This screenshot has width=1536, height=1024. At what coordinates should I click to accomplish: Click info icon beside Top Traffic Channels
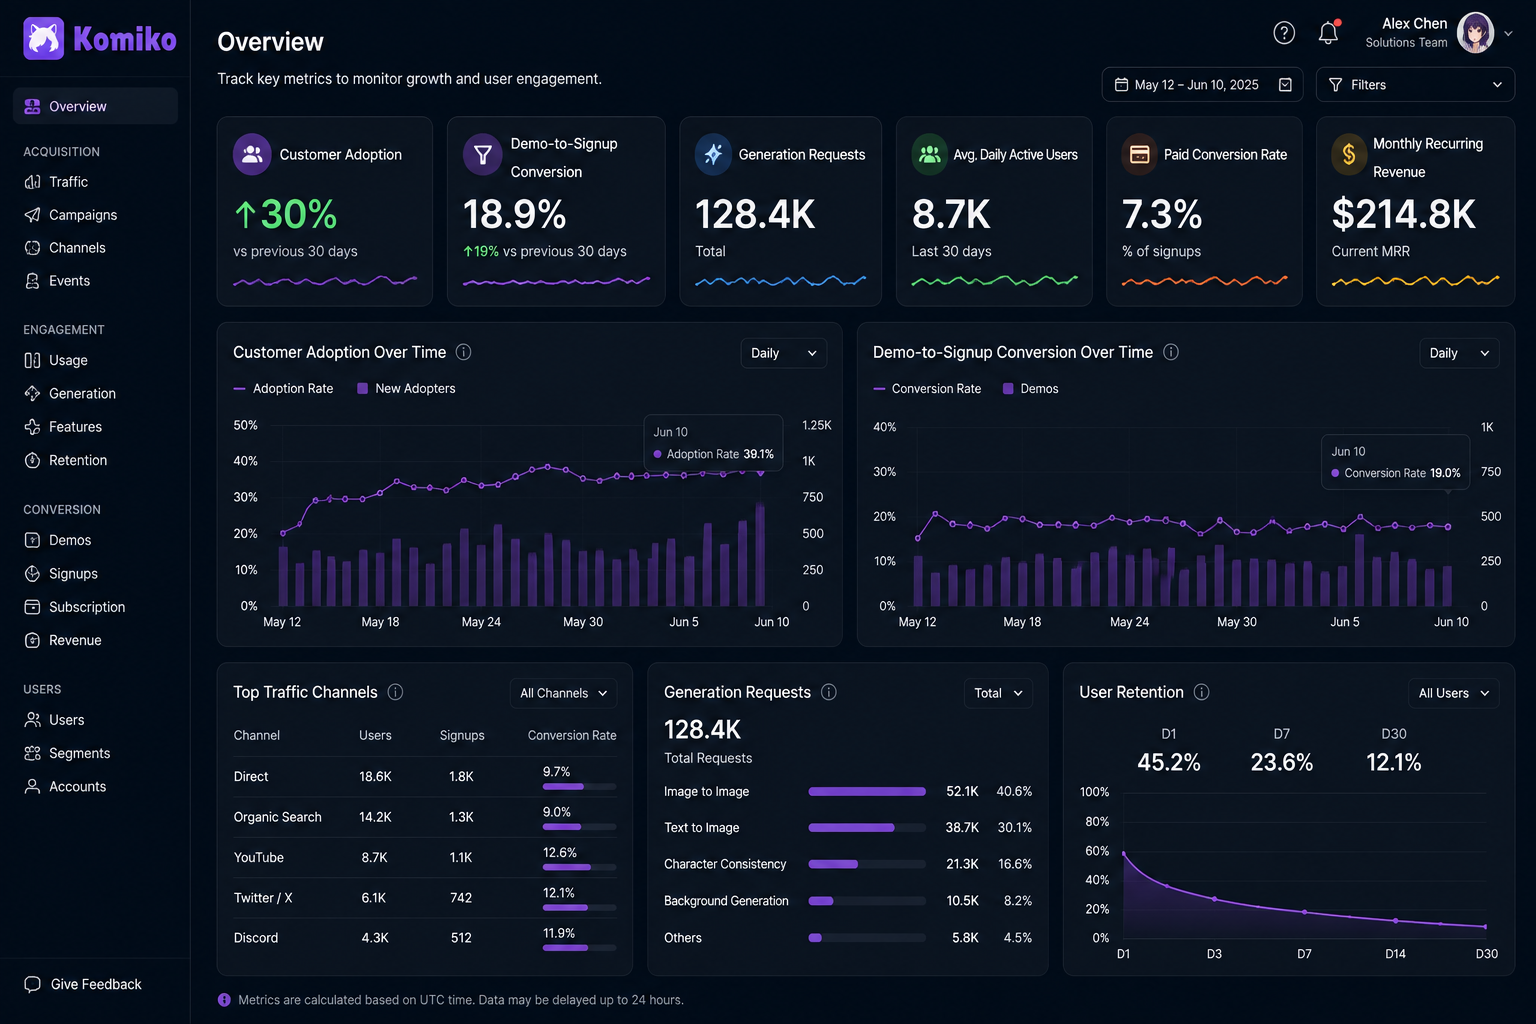click(x=395, y=692)
